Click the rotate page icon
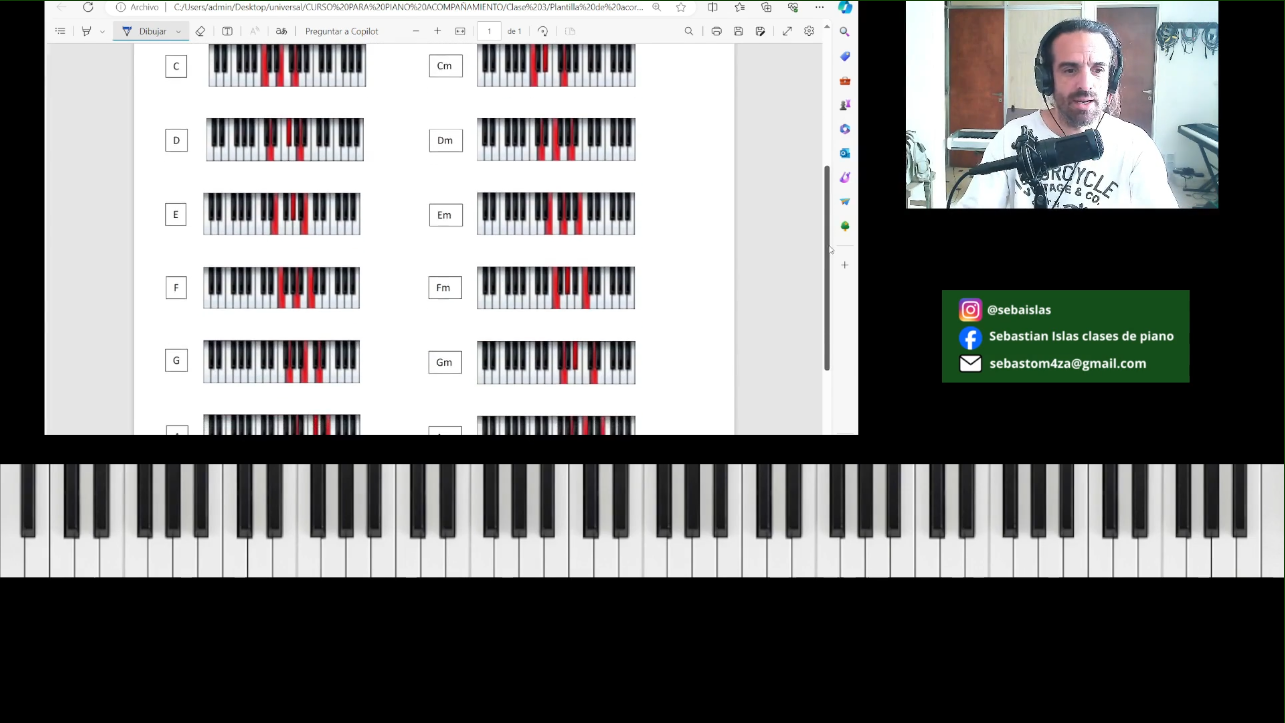 click(543, 31)
